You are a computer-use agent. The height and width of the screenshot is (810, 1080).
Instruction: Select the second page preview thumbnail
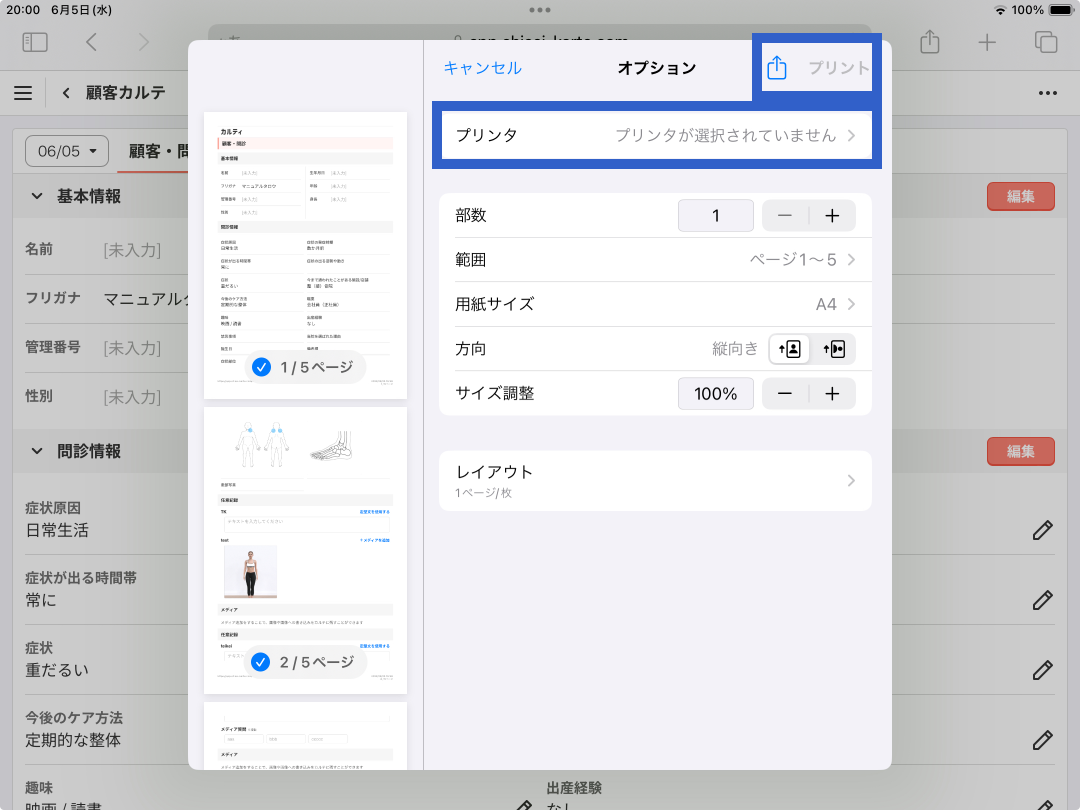(305, 550)
